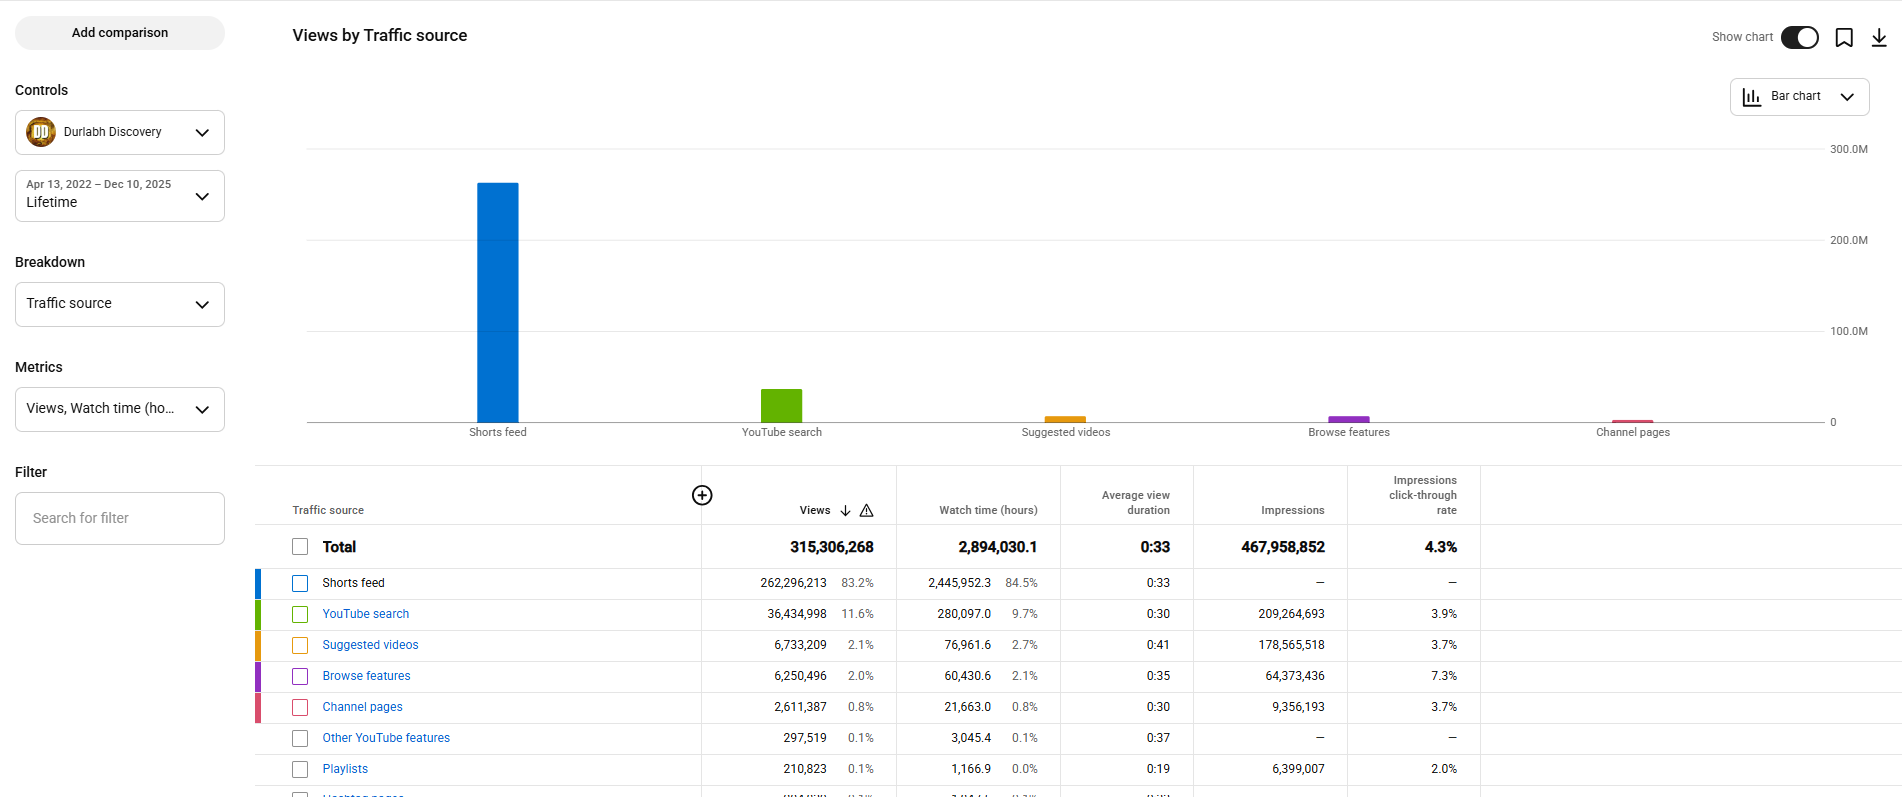The height and width of the screenshot is (797, 1902).
Task: Click the Impressions column header
Action: coord(1292,511)
